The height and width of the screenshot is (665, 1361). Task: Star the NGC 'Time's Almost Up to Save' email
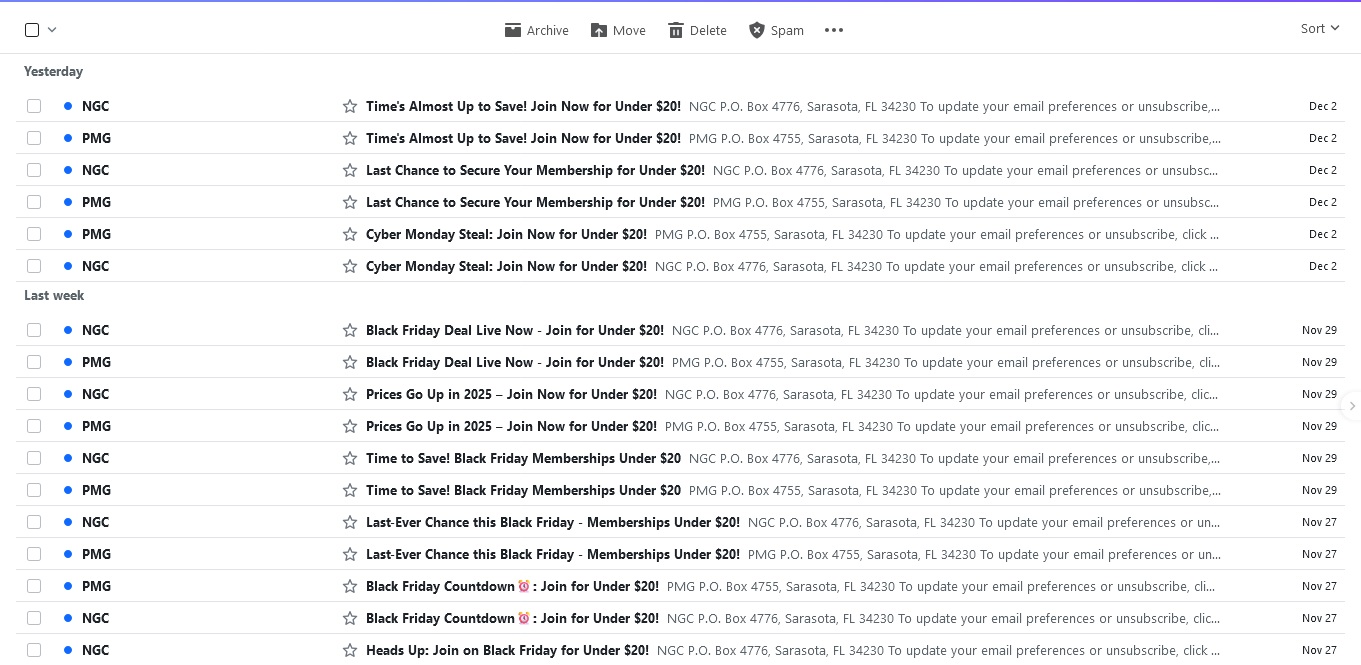[350, 106]
